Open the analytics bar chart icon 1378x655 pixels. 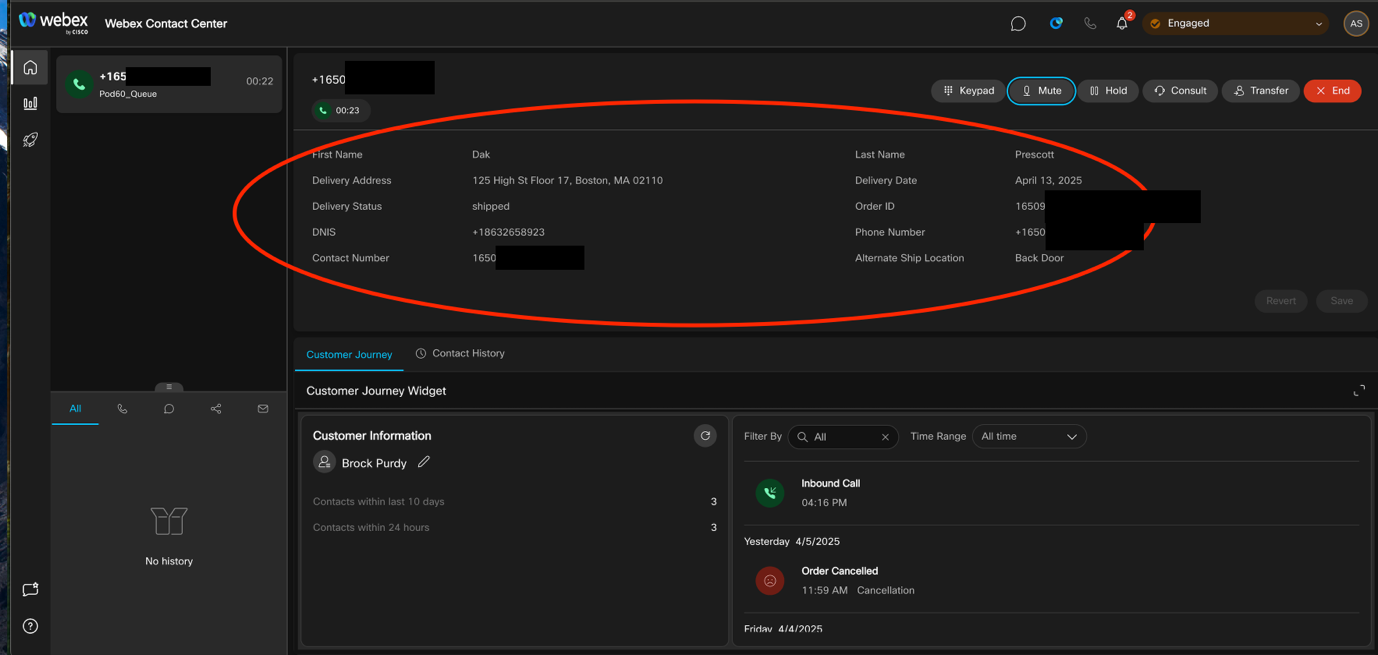[x=30, y=104]
